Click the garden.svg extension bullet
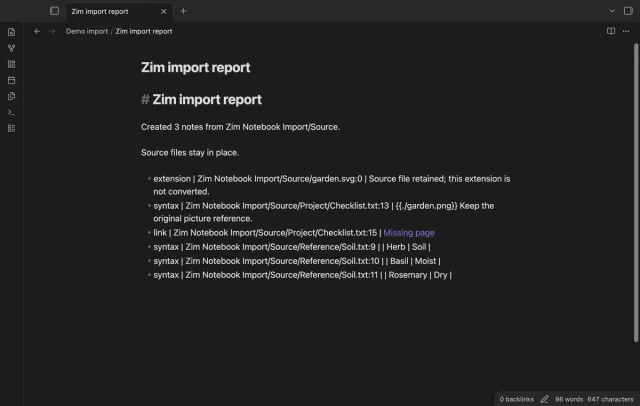This screenshot has width=640, height=406. pos(331,185)
